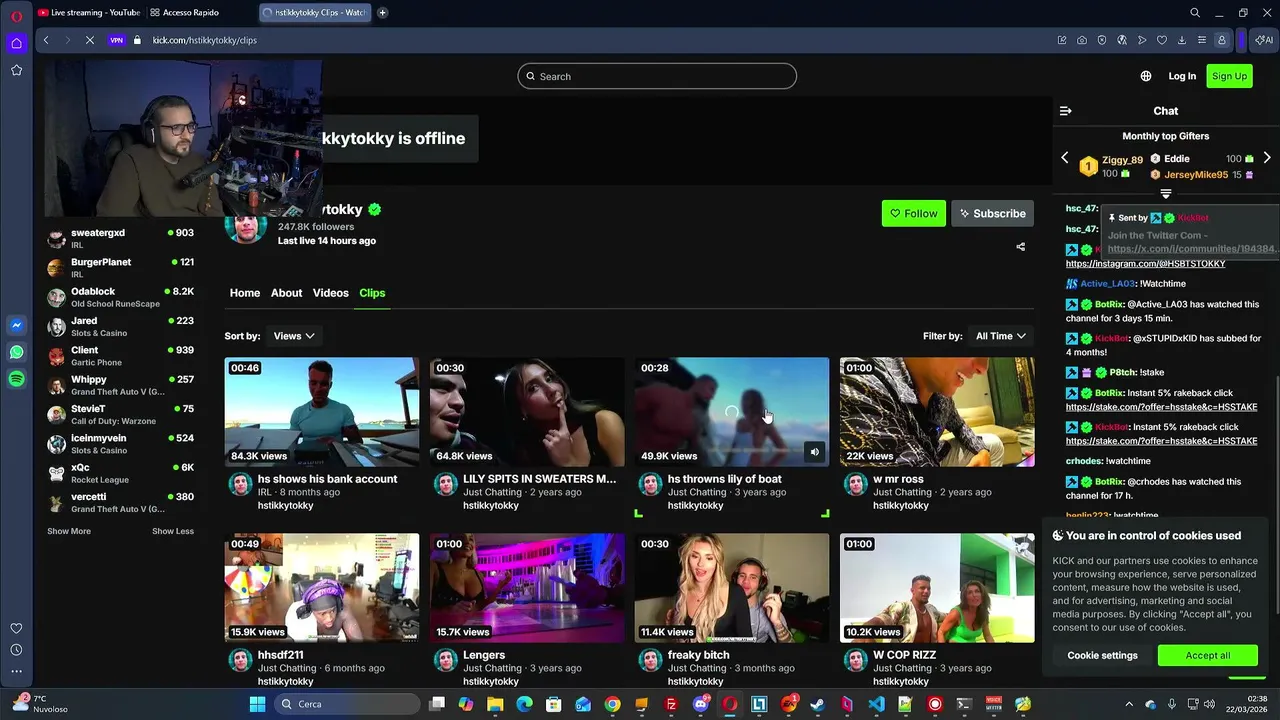This screenshot has height=720, width=1280.
Task: Select the Clips tab
Action: coord(372,293)
